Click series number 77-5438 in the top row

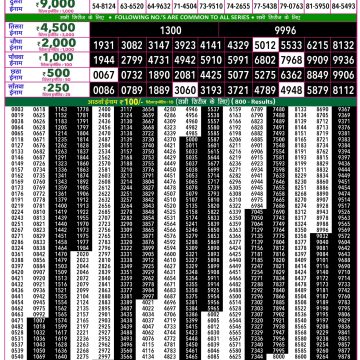tap(265, 6)
